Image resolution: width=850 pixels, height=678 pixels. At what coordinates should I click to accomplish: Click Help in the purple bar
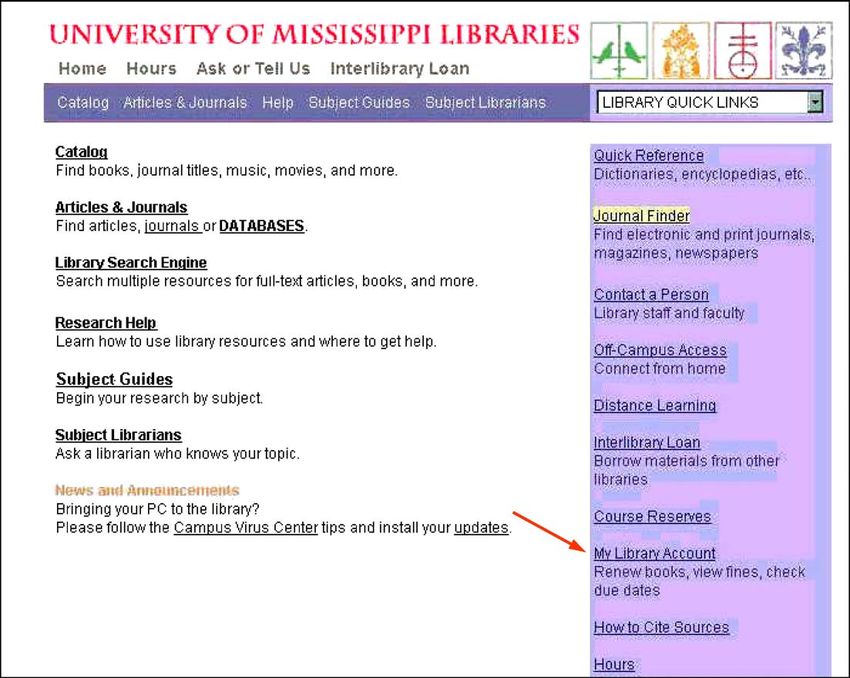point(278,102)
